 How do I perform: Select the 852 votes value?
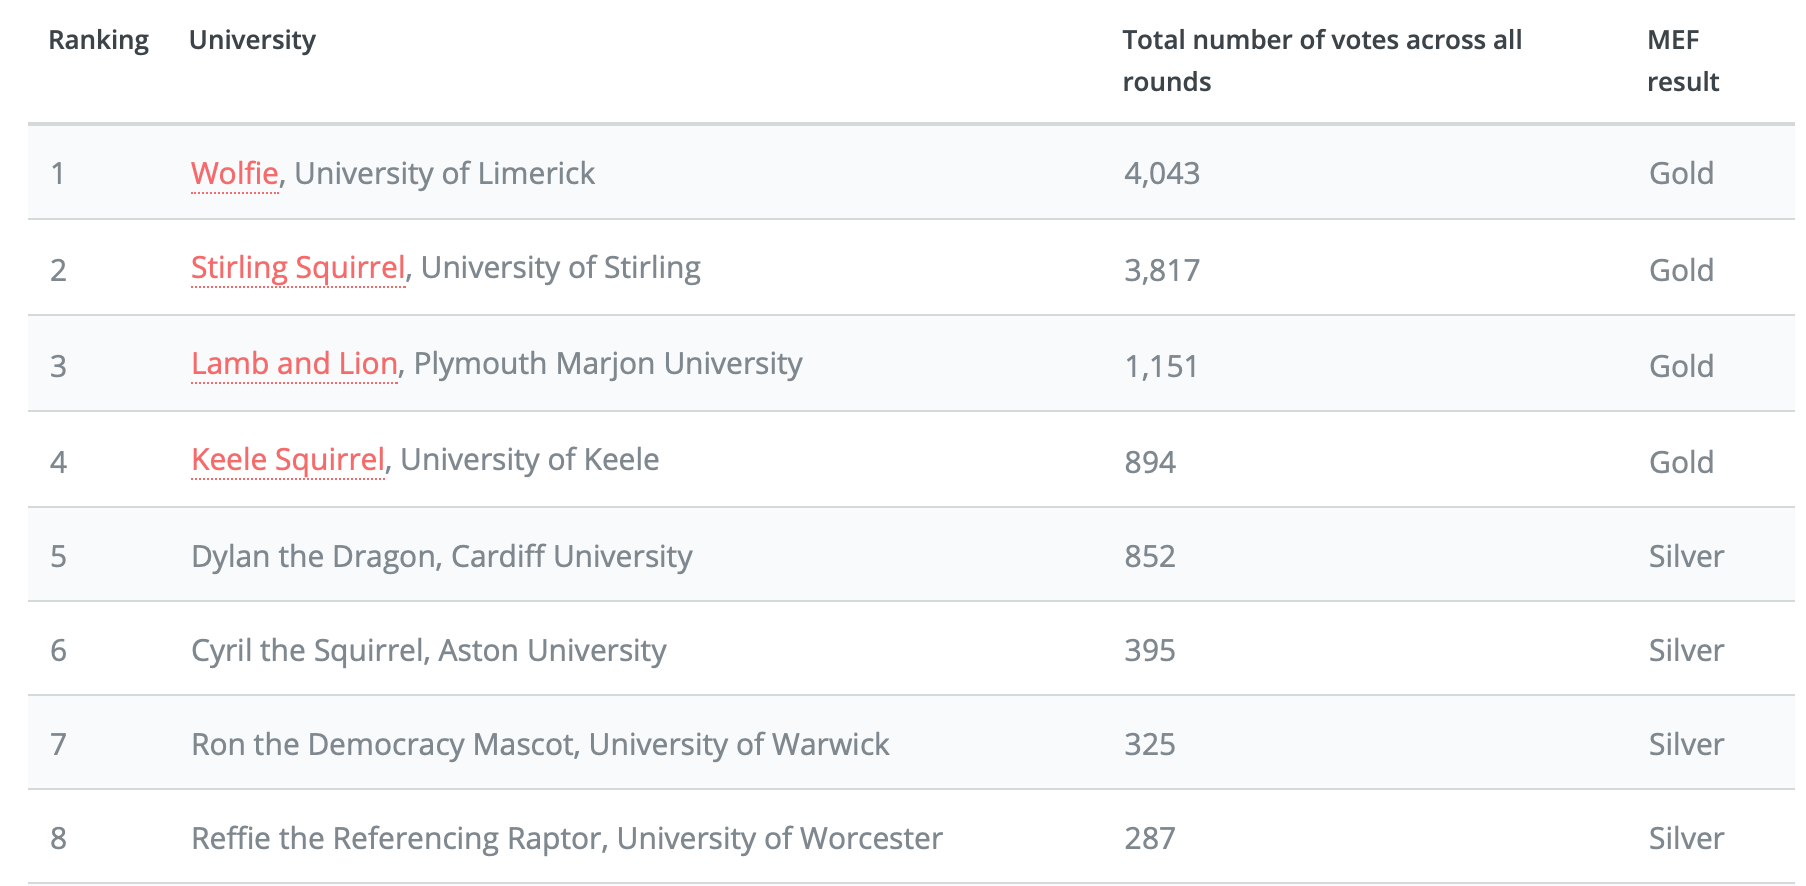click(x=1149, y=556)
